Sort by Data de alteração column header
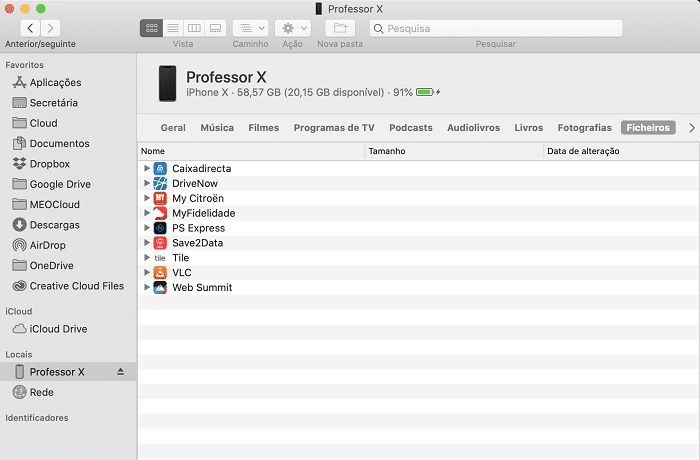The width and height of the screenshot is (700, 460). [x=621, y=151]
